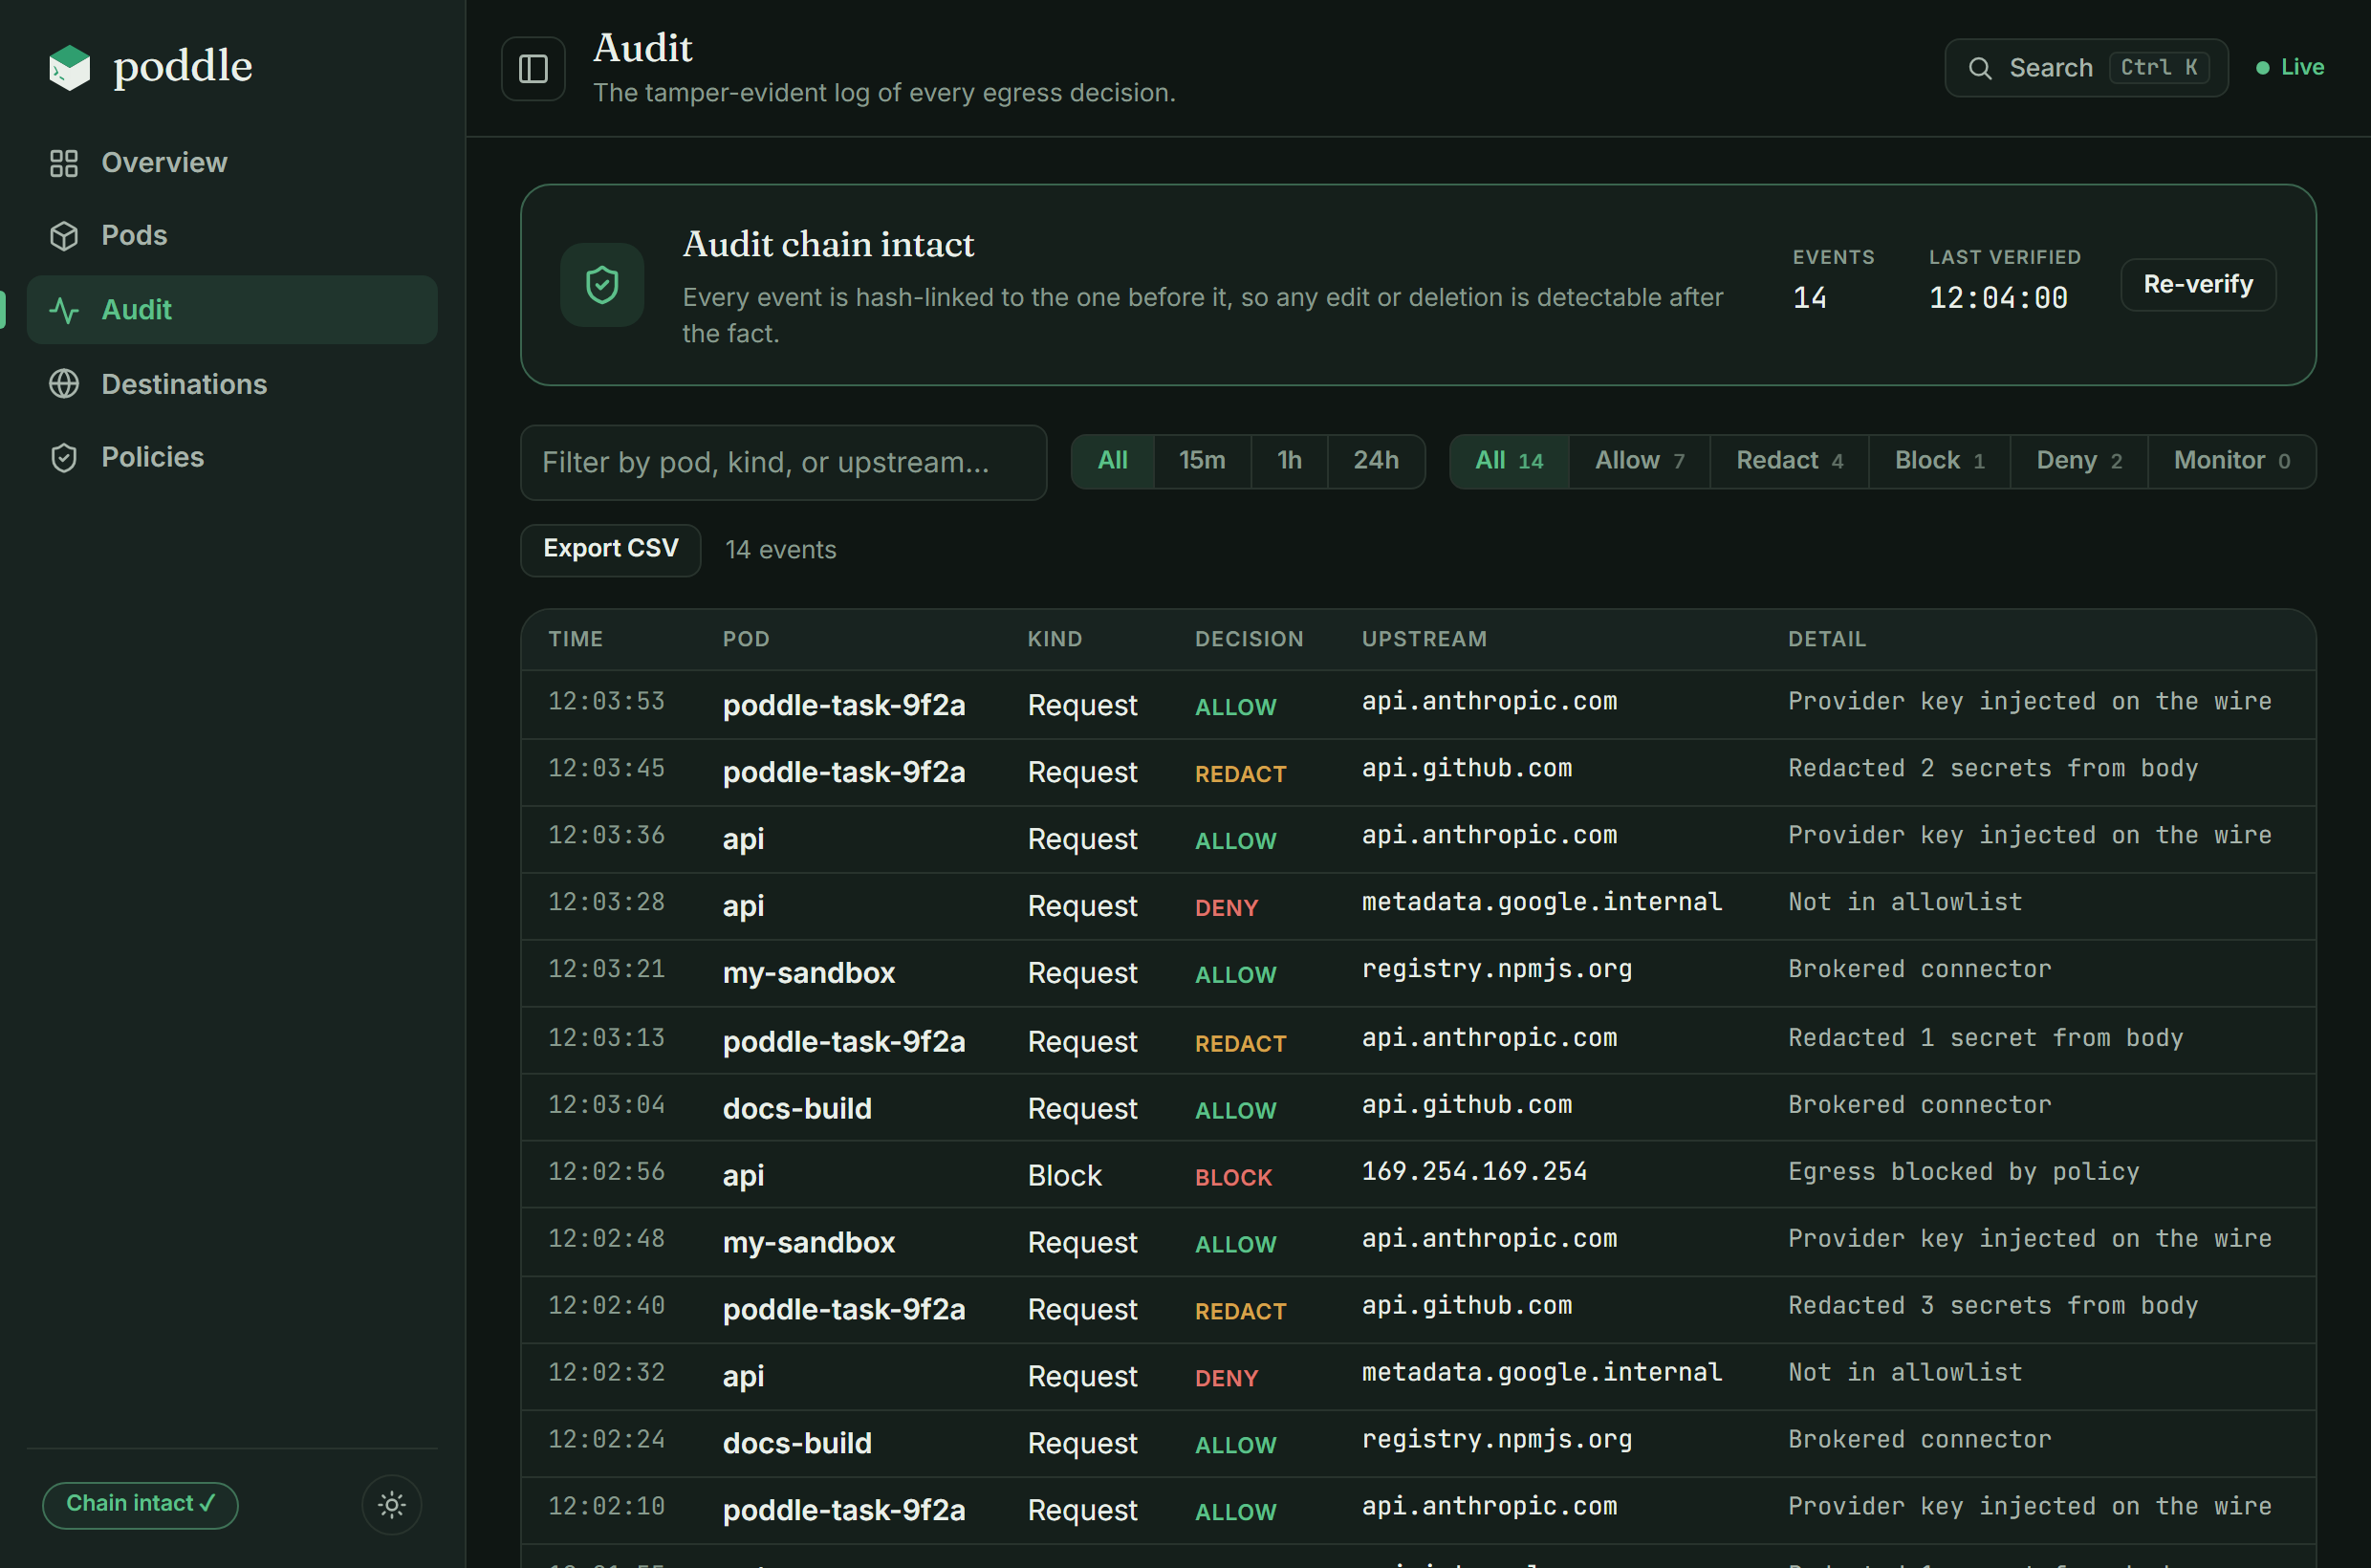
Task: Click the audit chain shield-check icon
Action: 602,285
